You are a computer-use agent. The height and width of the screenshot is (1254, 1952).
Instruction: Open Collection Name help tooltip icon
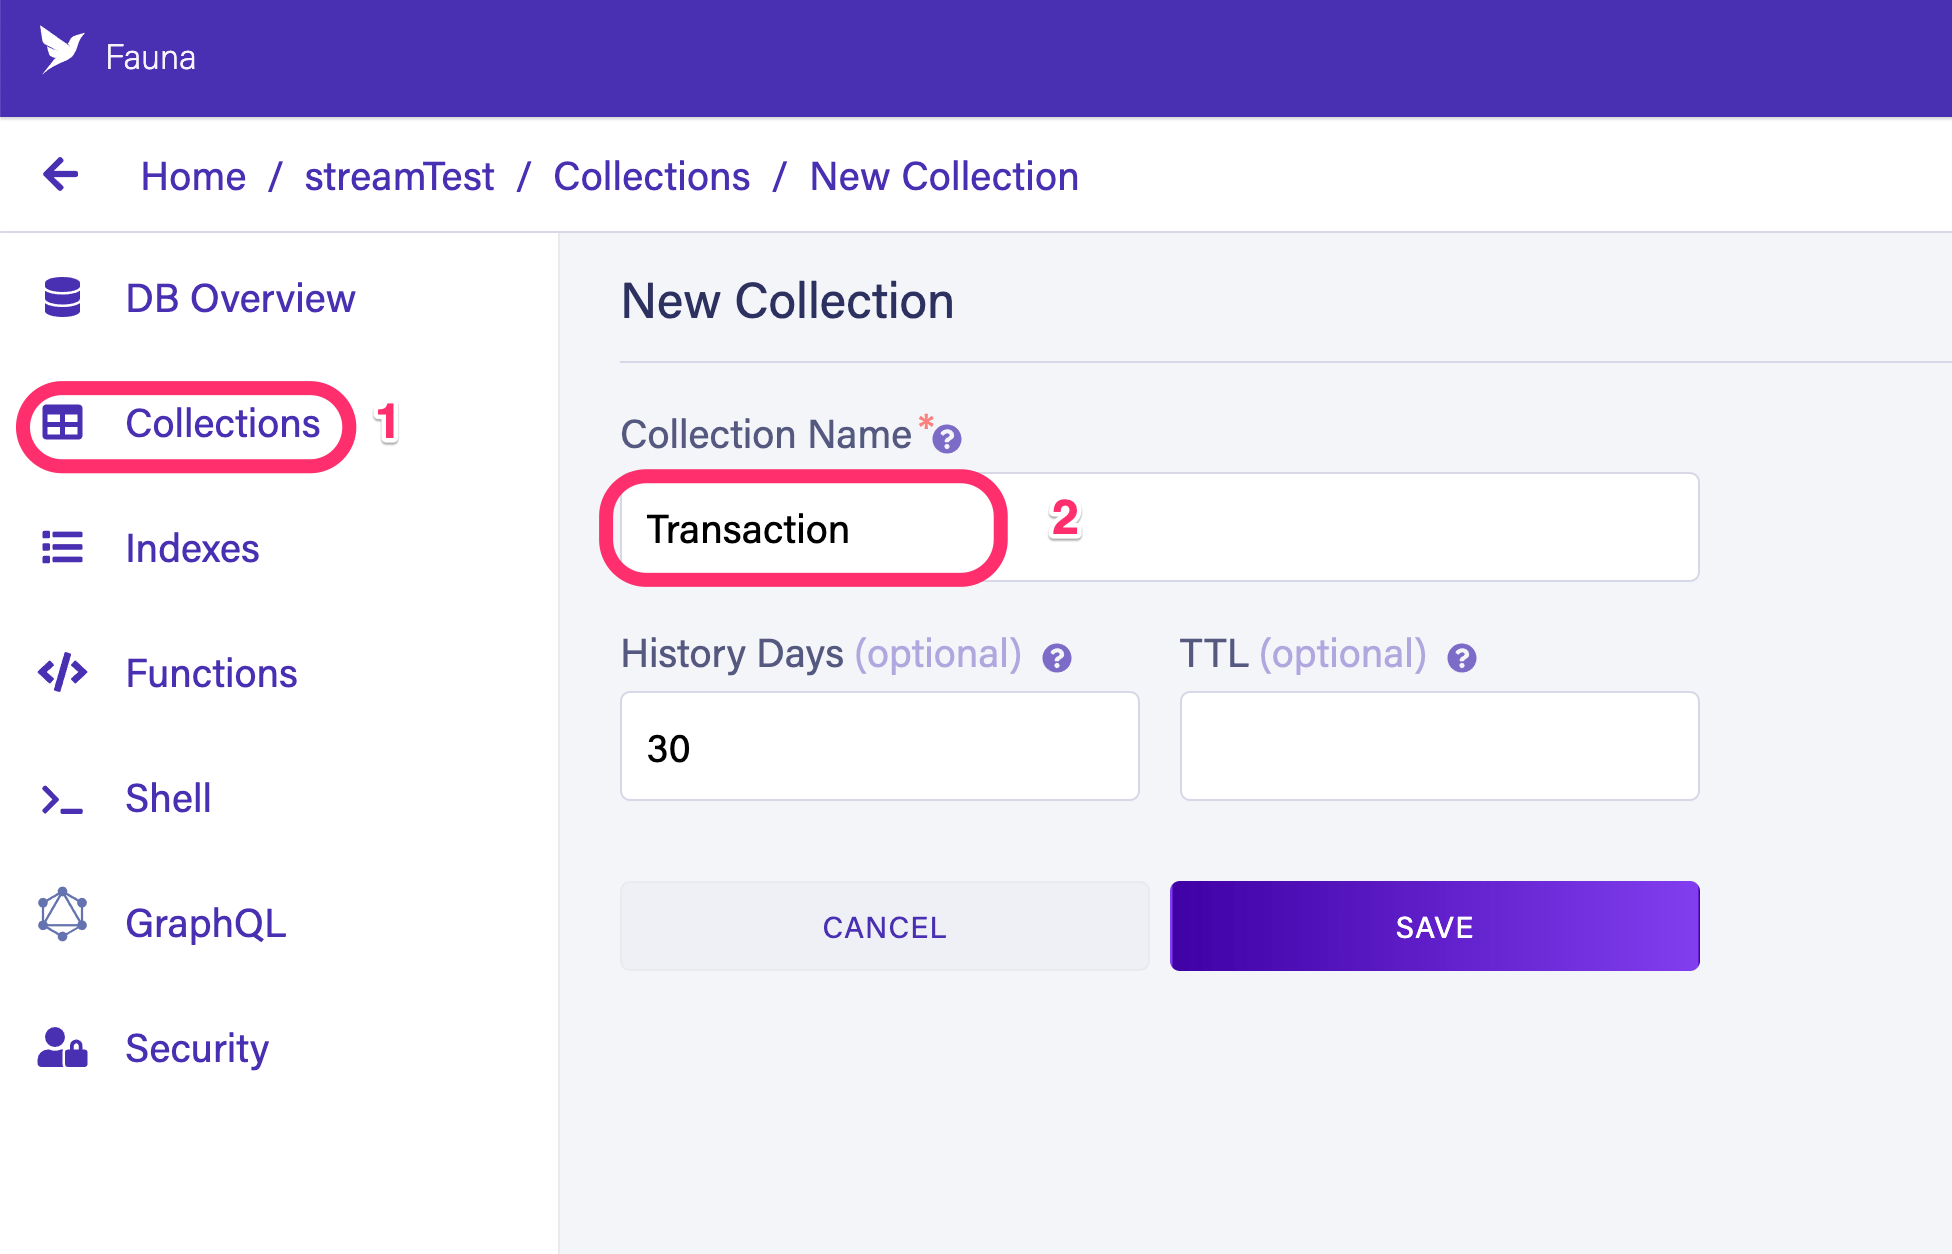tap(948, 437)
